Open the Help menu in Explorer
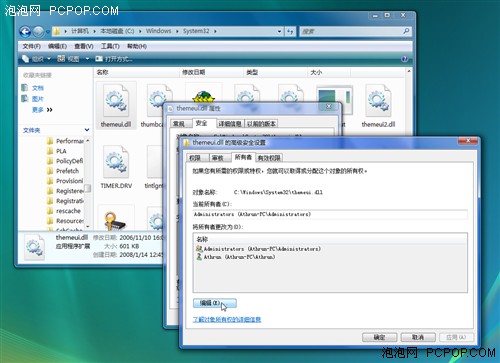Image resolution: width=500 pixels, height=363 pixels. click(137, 46)
